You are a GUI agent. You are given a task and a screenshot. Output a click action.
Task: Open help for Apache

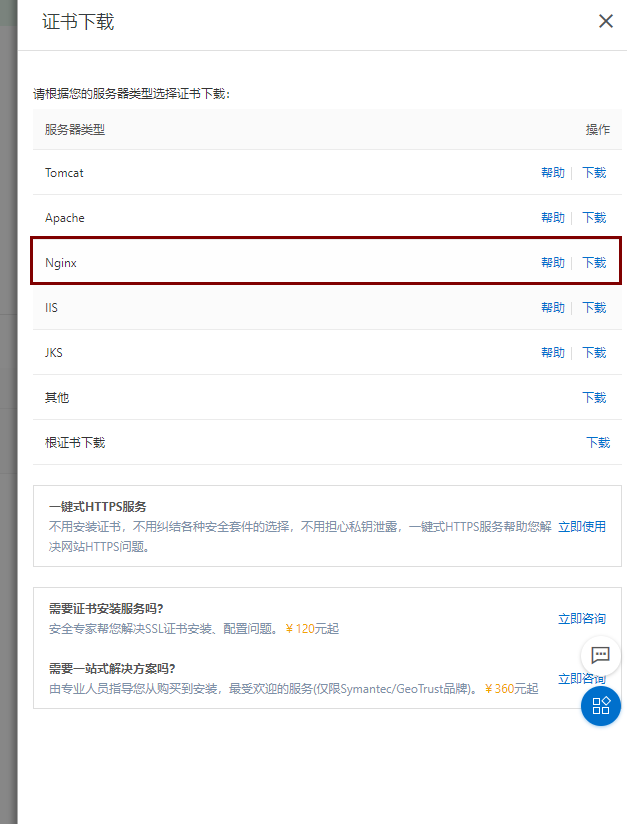(x=552, y=218)
